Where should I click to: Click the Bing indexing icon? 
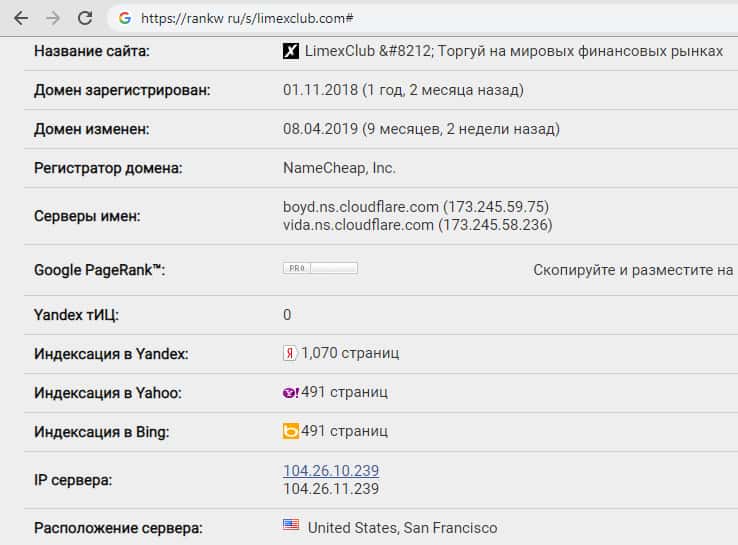(291, 432)
